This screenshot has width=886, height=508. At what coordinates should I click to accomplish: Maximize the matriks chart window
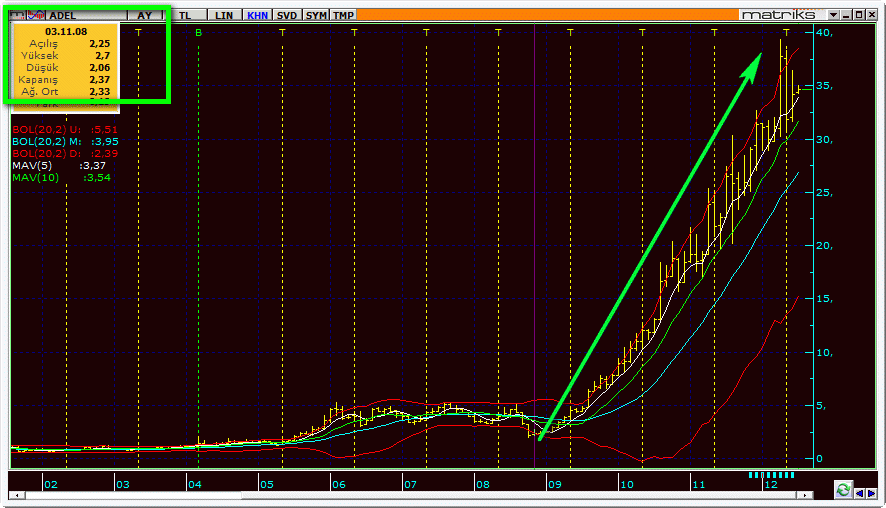859,15
